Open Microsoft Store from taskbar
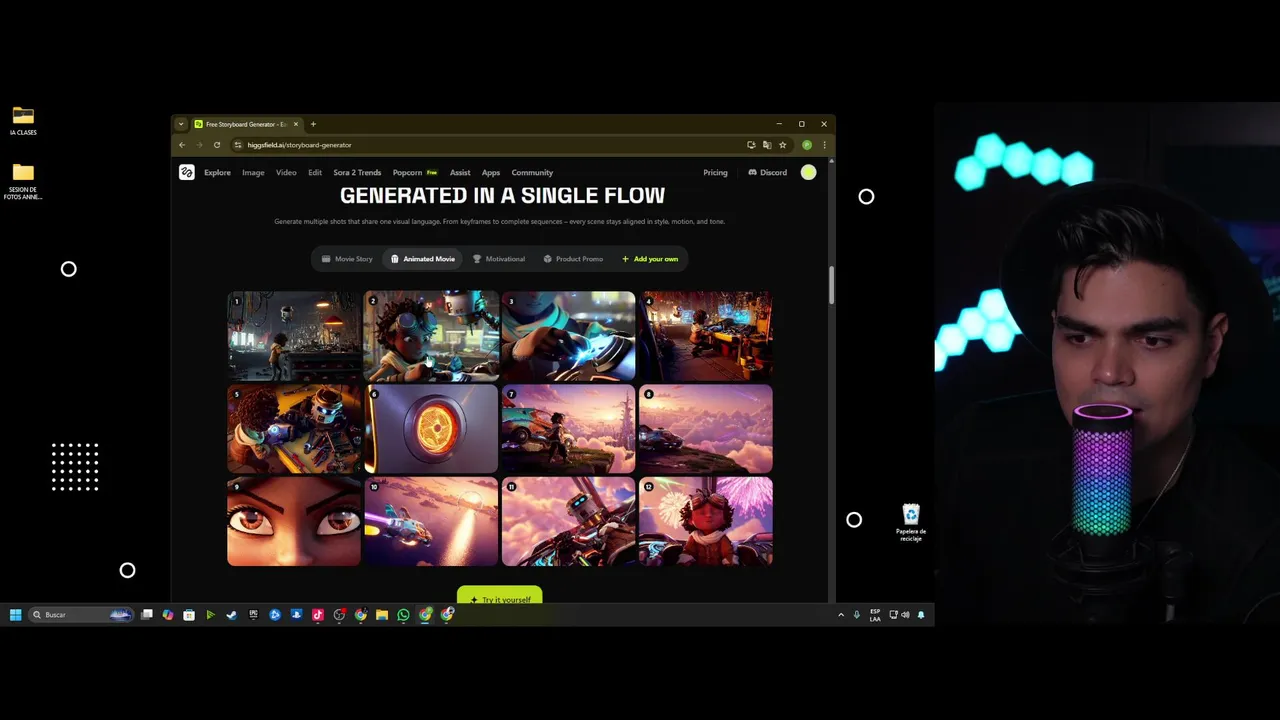Screen dimensions: 1280x720 pyautogui.click(x=189, y=615)
